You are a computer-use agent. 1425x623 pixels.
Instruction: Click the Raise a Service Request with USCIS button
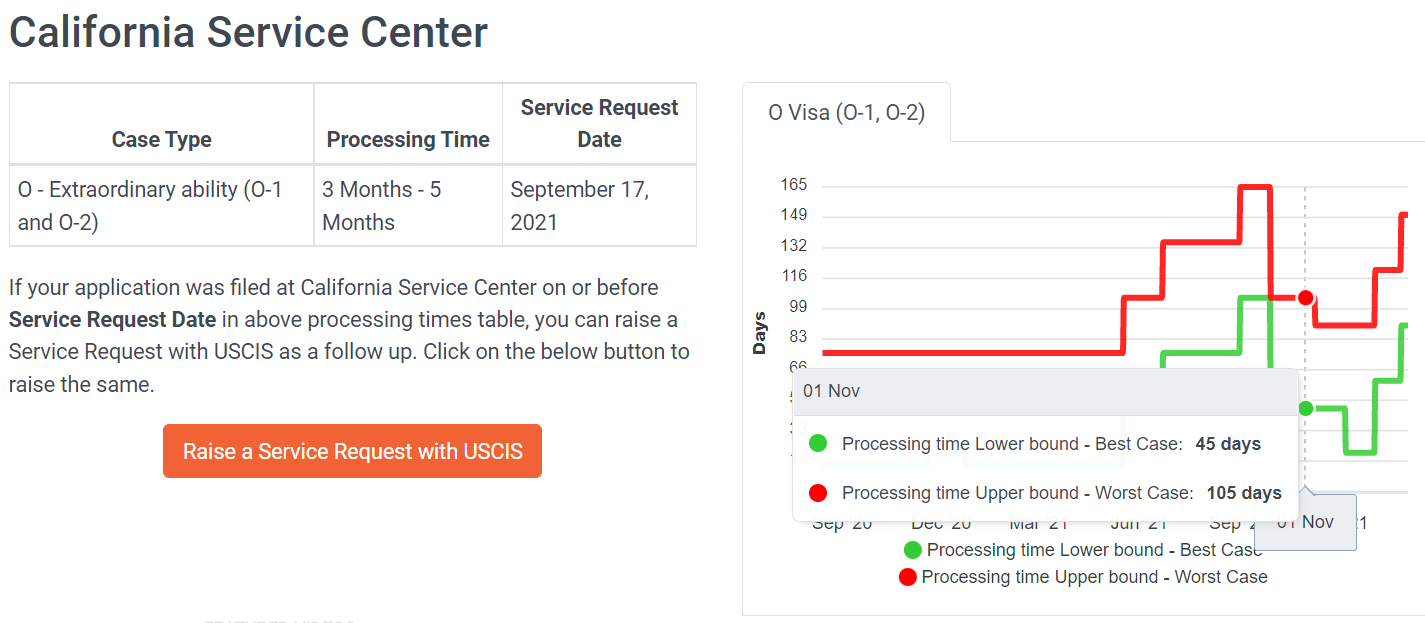point(352,451)
